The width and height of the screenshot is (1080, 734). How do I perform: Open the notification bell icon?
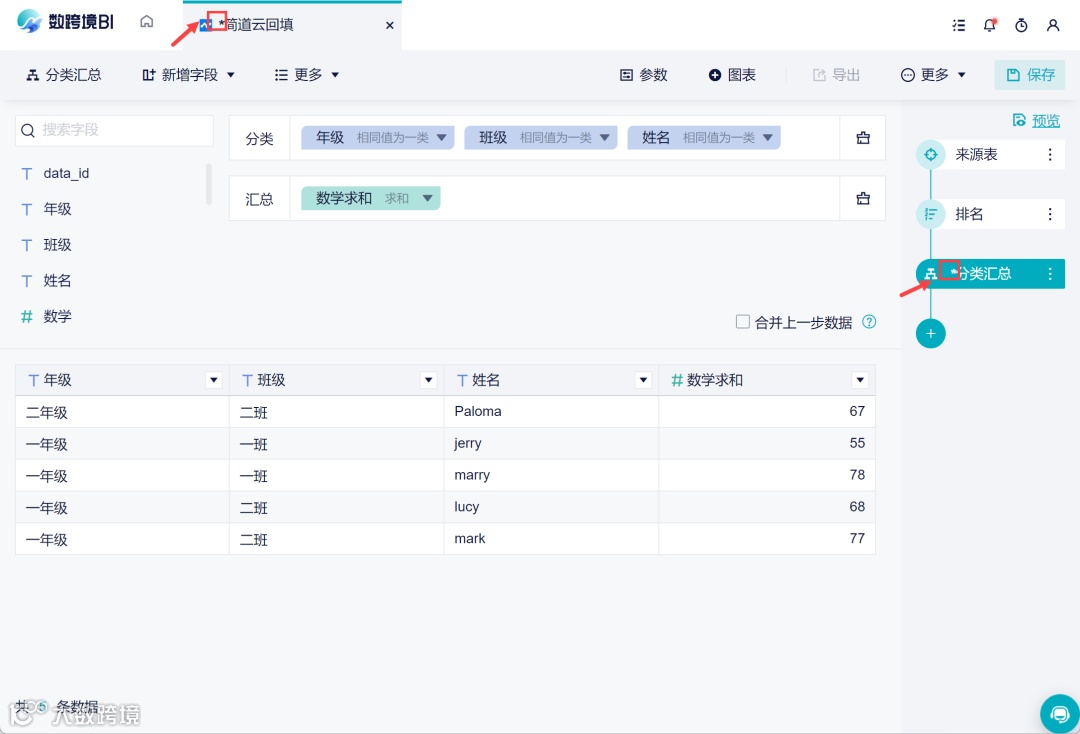pyautogui.click(x=990, y=25)
